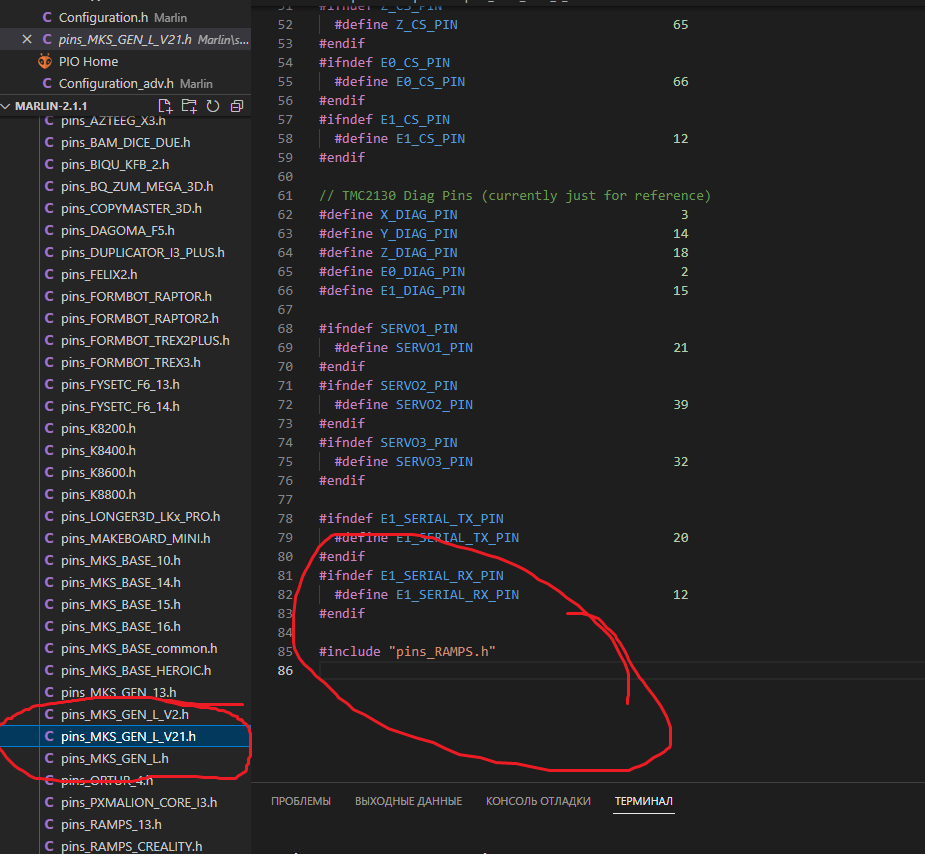Open Configuration.h from open editors
Screen dimensions: 925x854
pos(103,17)
